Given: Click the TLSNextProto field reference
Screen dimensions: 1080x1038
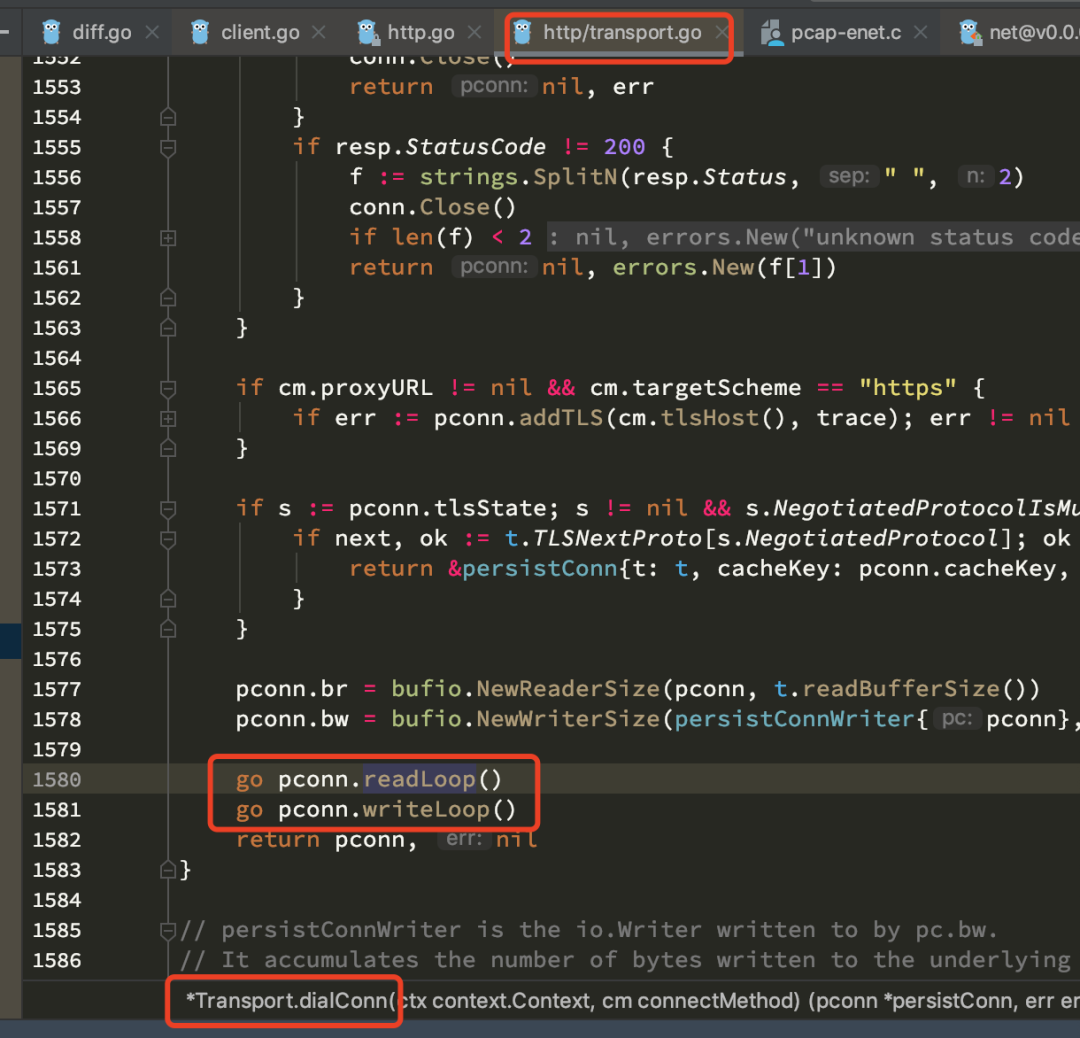Looking at the screenshot, I should [617, 539].
